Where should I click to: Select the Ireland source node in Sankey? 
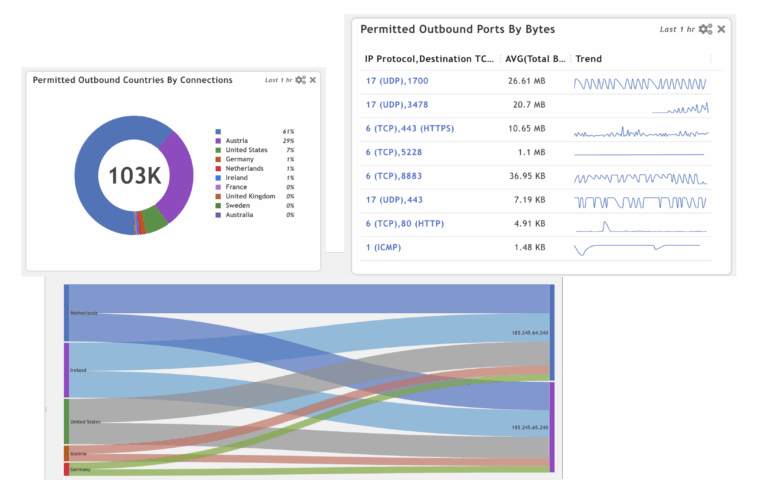tap(67, 370)
